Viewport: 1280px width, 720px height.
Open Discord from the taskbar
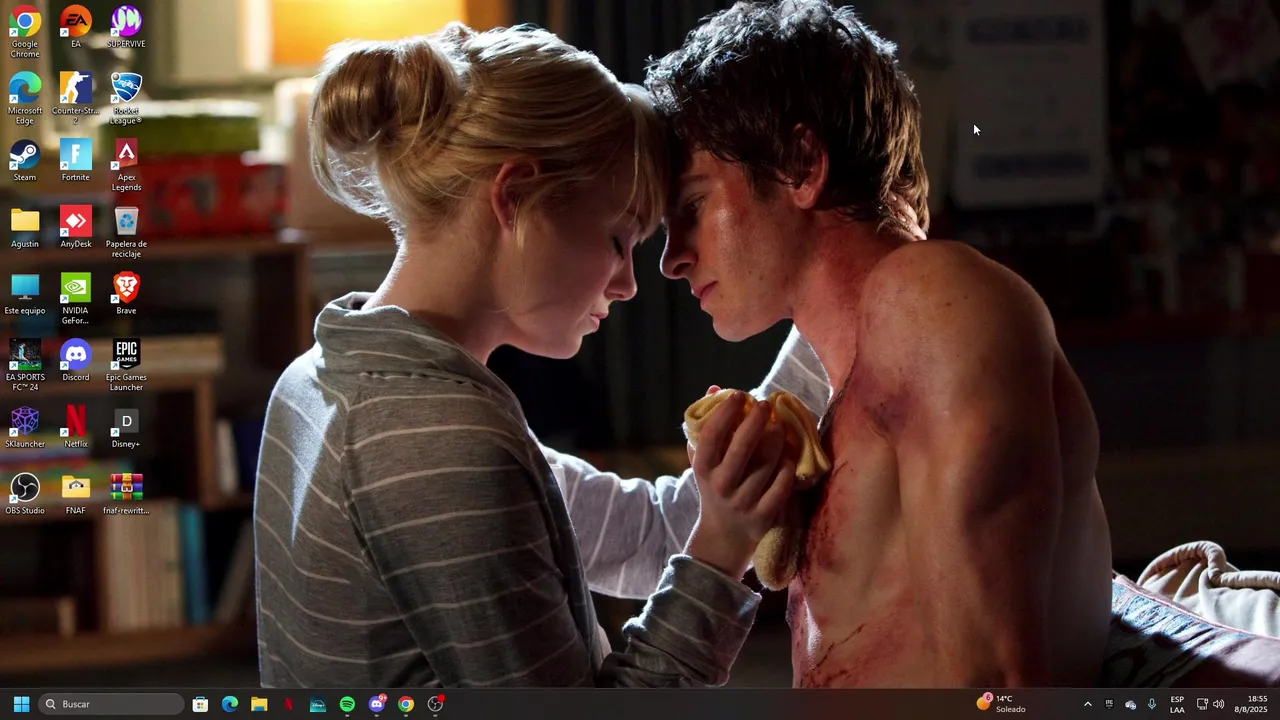[377, 704]
